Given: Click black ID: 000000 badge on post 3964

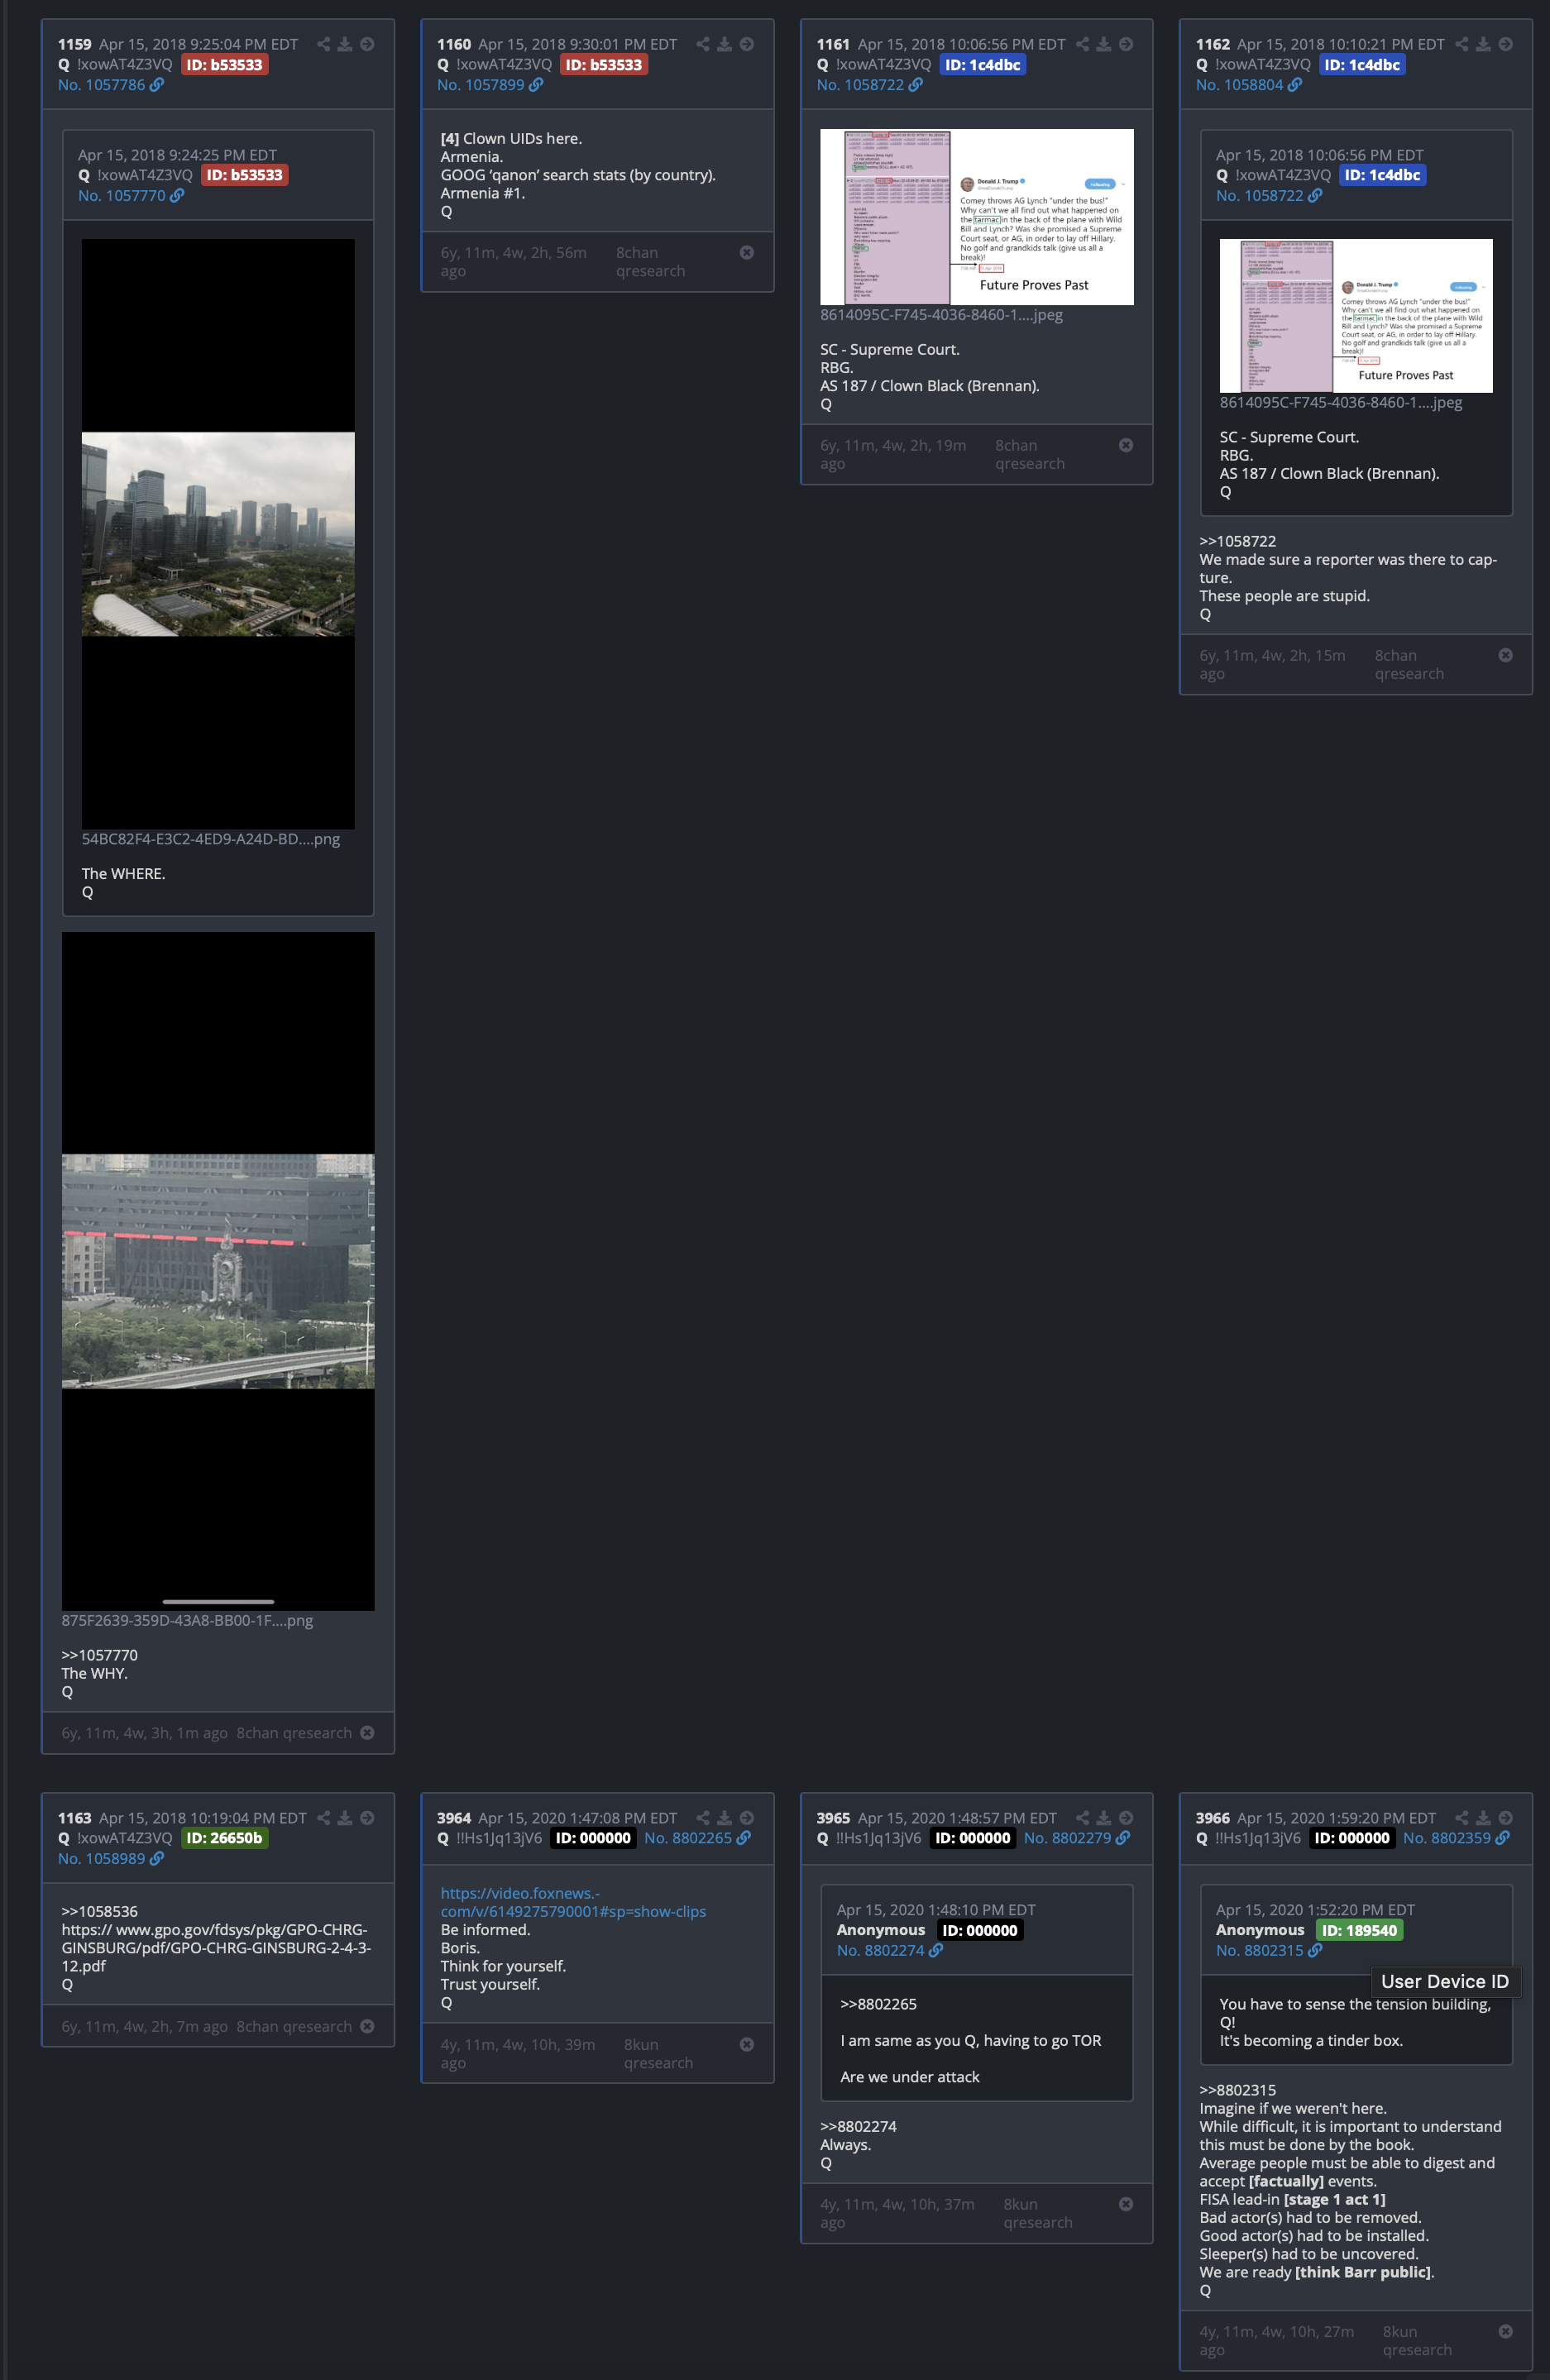Looking at the screenshot, I should tap(593, 1838).
